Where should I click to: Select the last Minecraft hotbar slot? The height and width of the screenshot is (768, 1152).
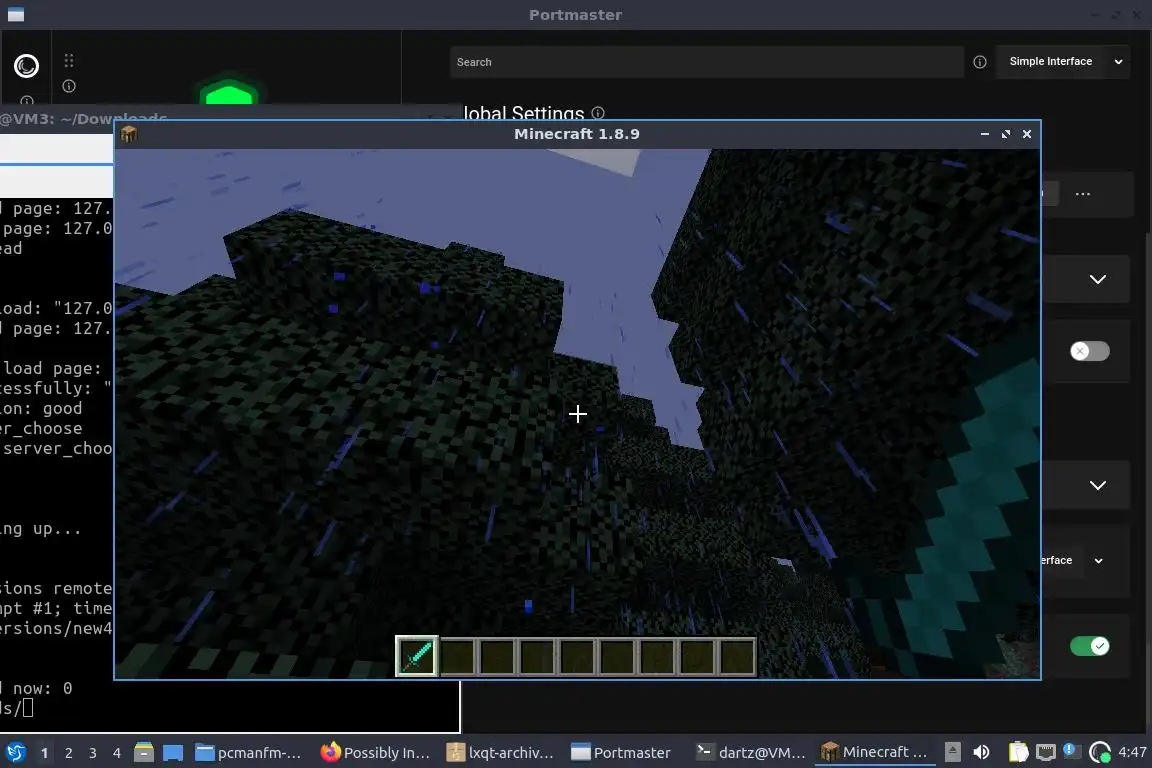[x=737, y=656]
